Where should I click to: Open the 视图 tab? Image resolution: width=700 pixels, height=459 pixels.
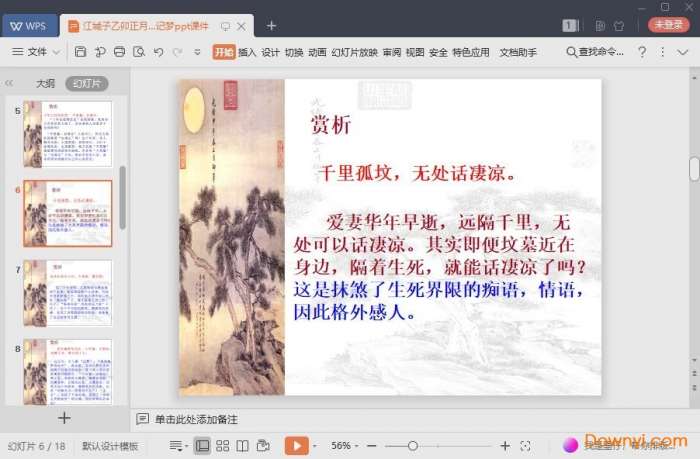(x=415, y=52)
